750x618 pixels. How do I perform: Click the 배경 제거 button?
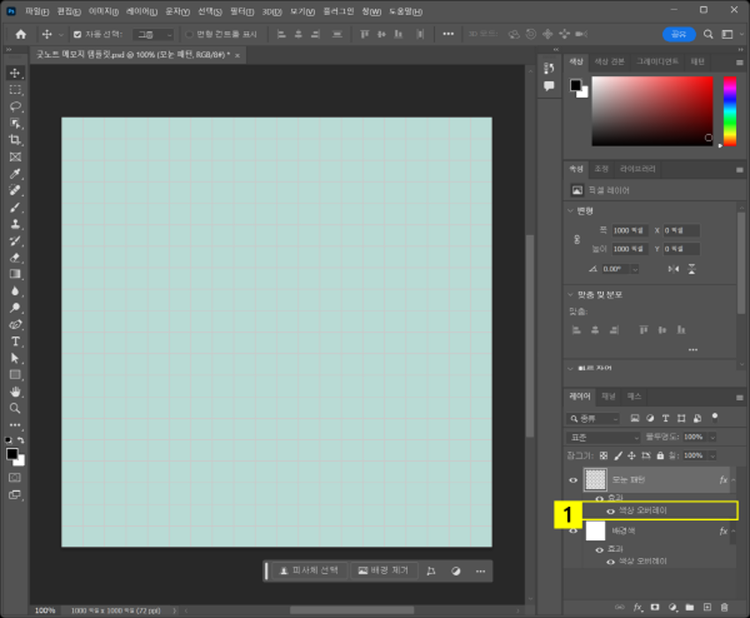[x=383, y=571]
